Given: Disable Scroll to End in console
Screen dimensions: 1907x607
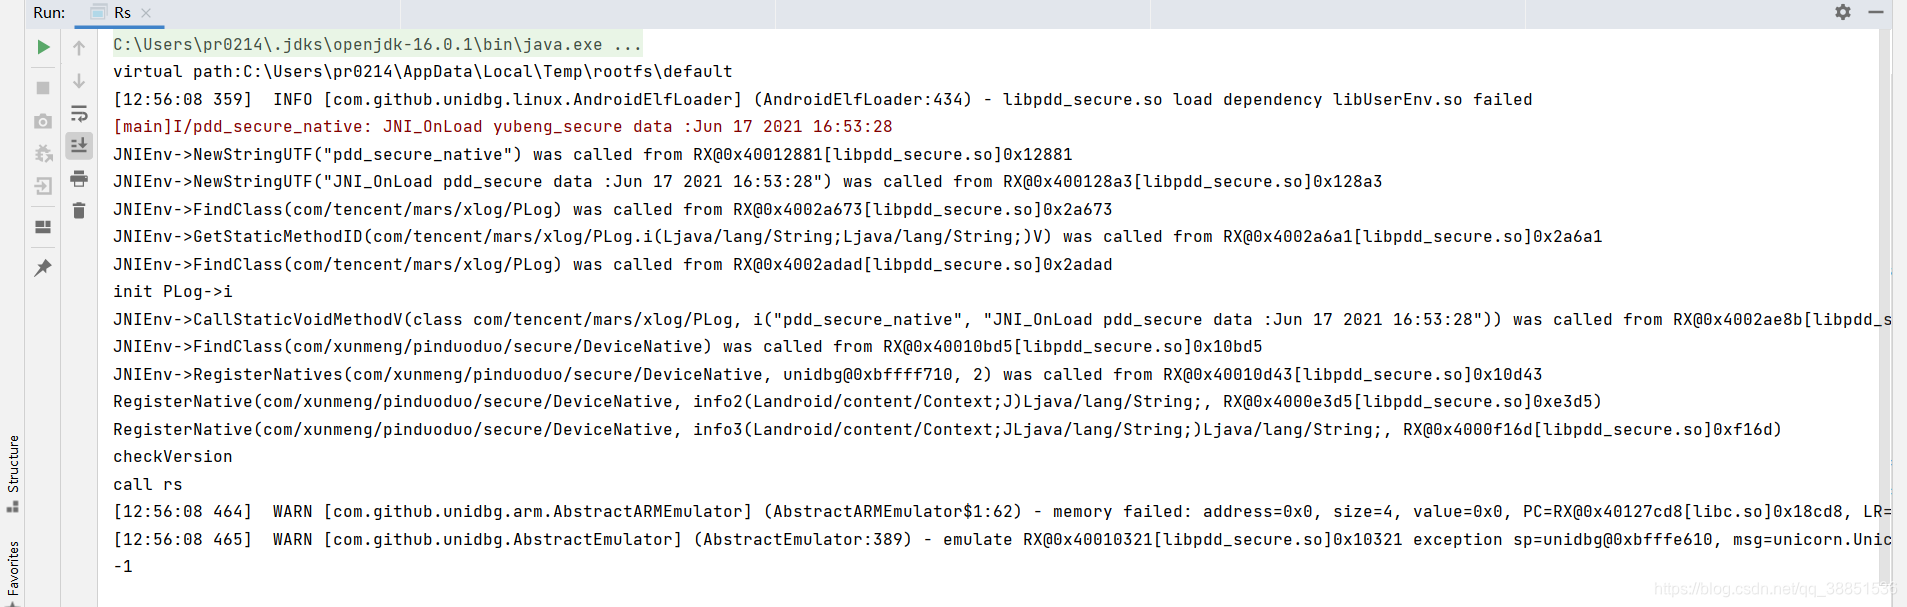Looking at the screenshot, I should (x=79, y=145).
